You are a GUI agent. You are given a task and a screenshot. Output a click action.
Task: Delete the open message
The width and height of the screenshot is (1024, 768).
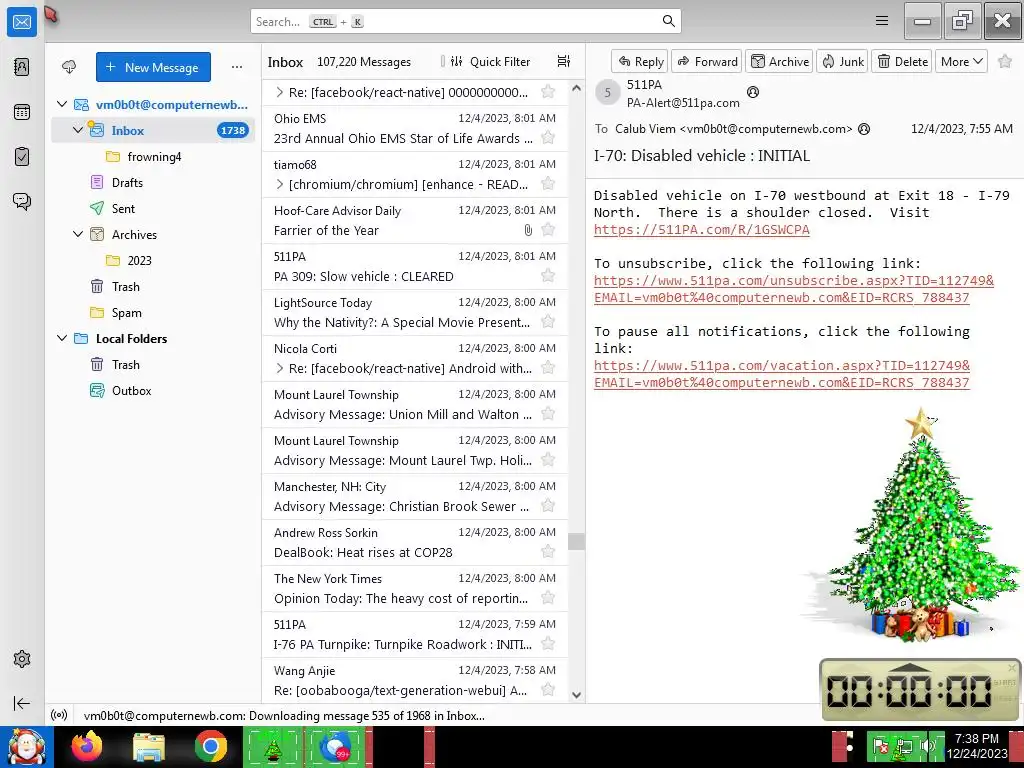[x=902, y=61]
